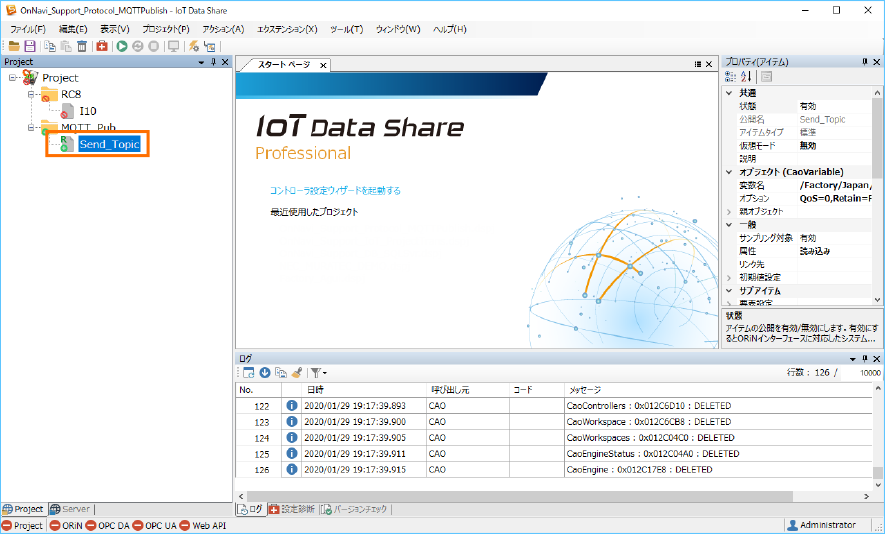Open the ヘルプ(H) menu
885x534 pixels.
(449, 29)
